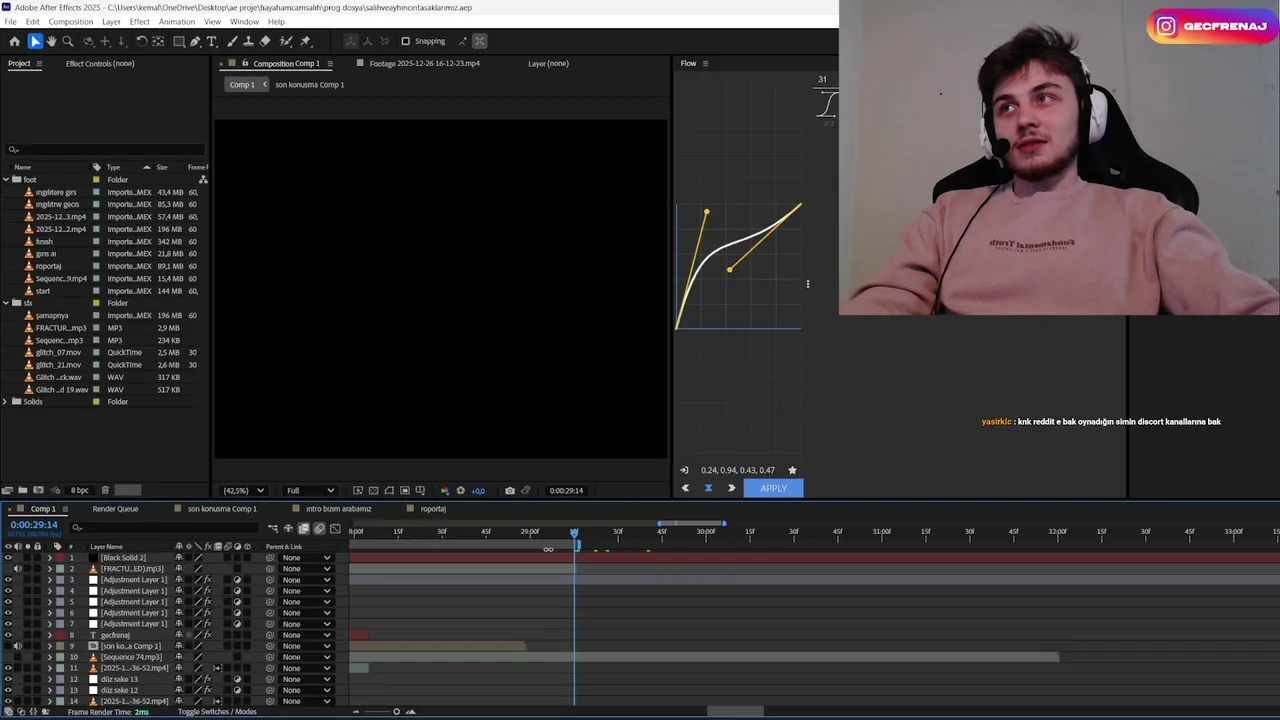Enable the Snapping checkbox
The image size is (1280, 720).
pyautogui.click(x=405, y=41)
